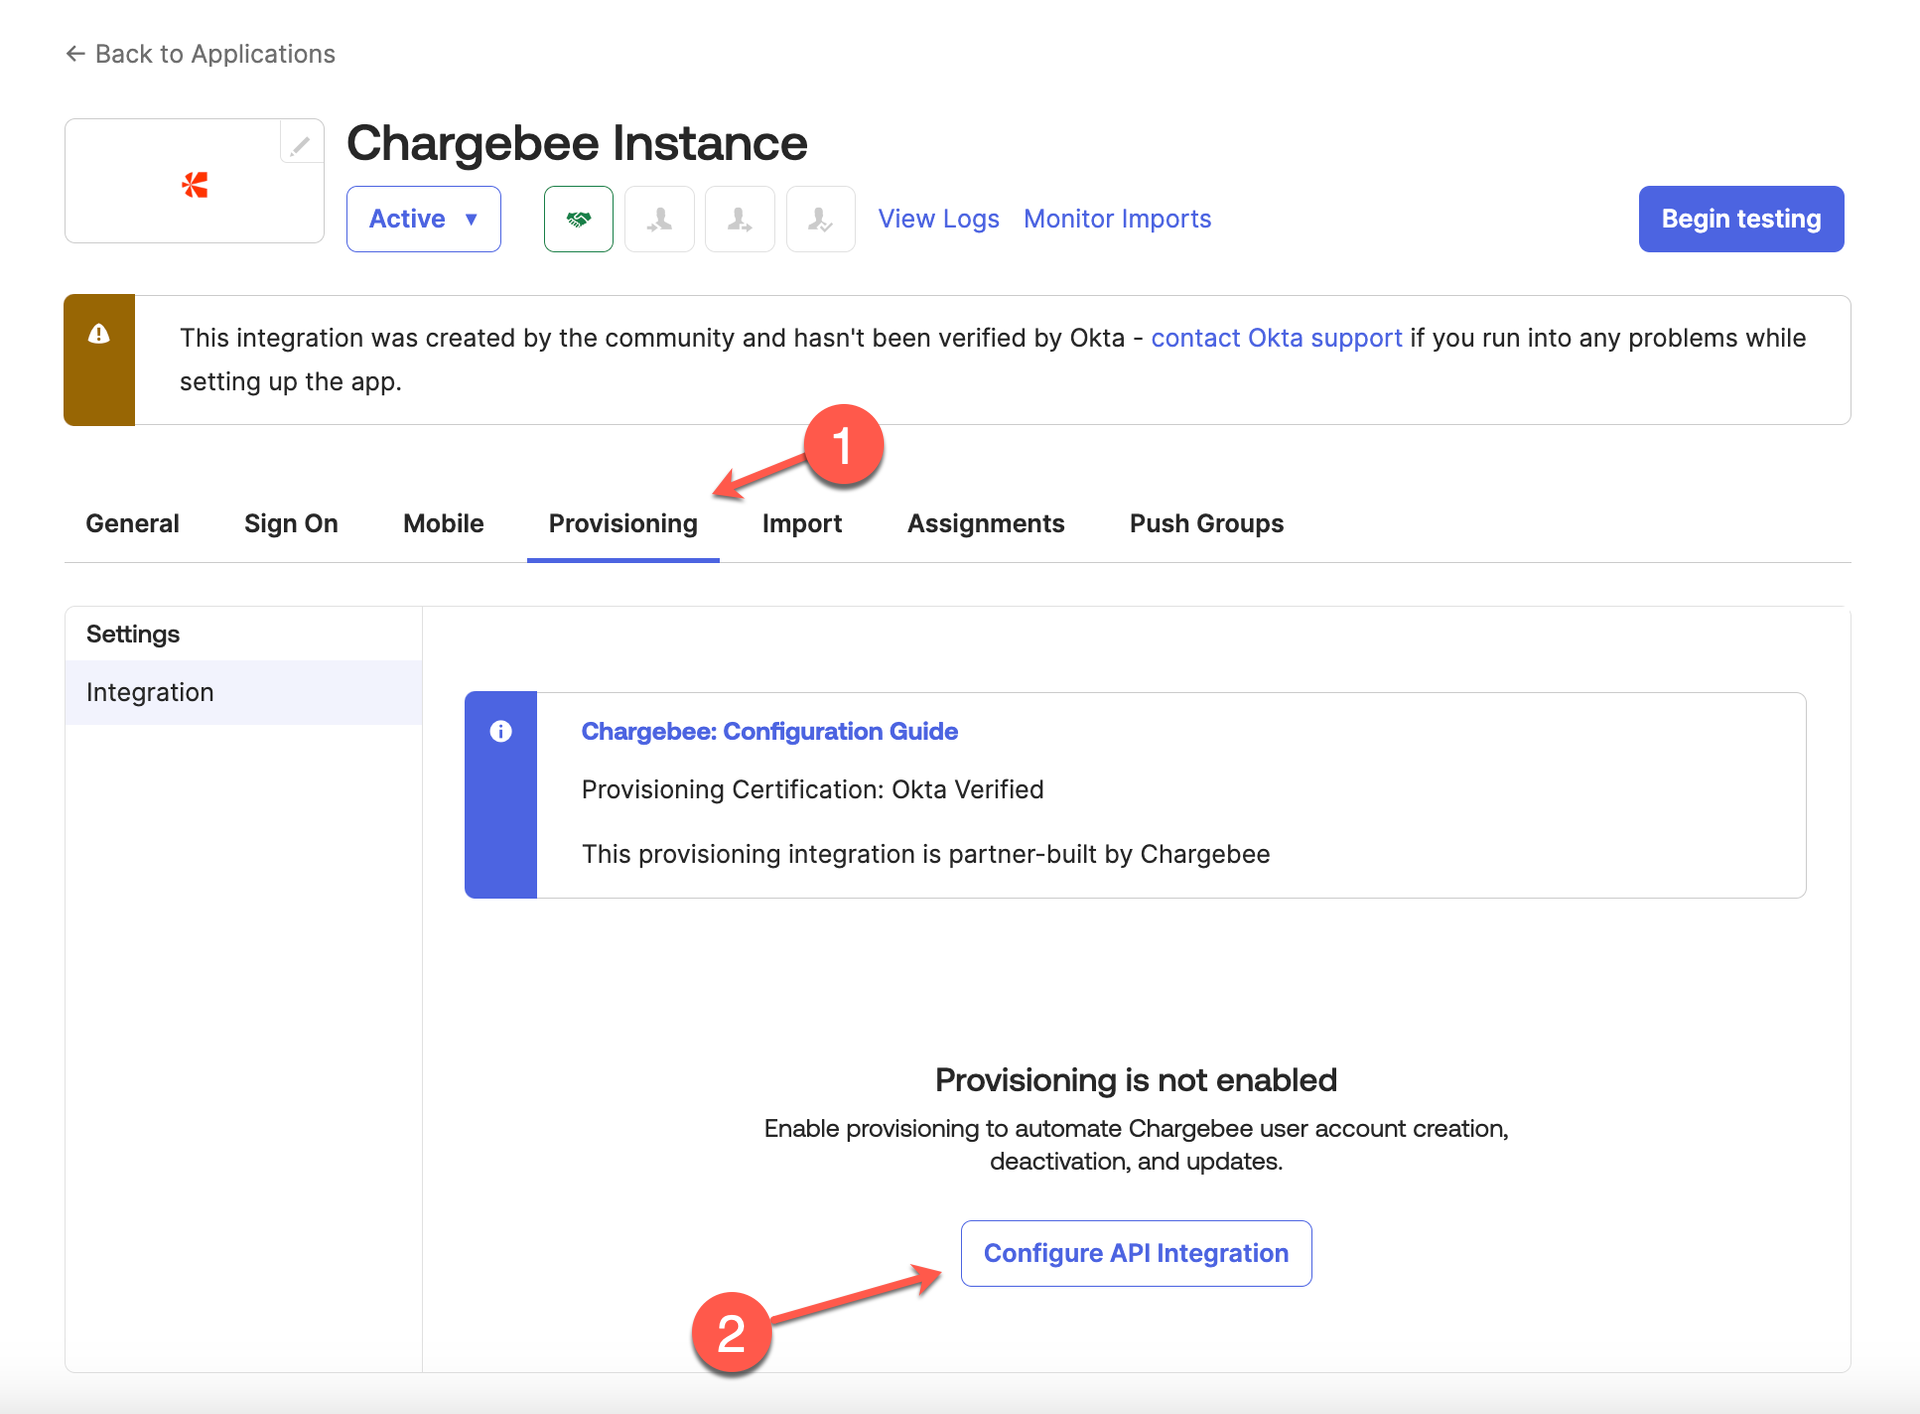This screenshot has width=1920, height=1414.
Task: Open the Sign On tab
Action: click(291, 523)
